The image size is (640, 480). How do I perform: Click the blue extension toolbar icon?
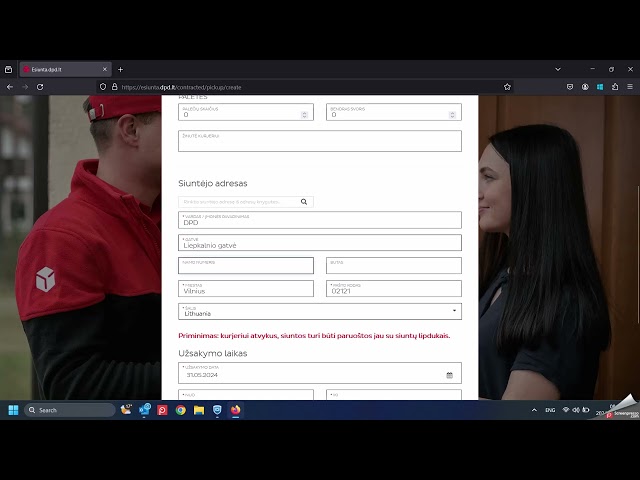(600, 87)
